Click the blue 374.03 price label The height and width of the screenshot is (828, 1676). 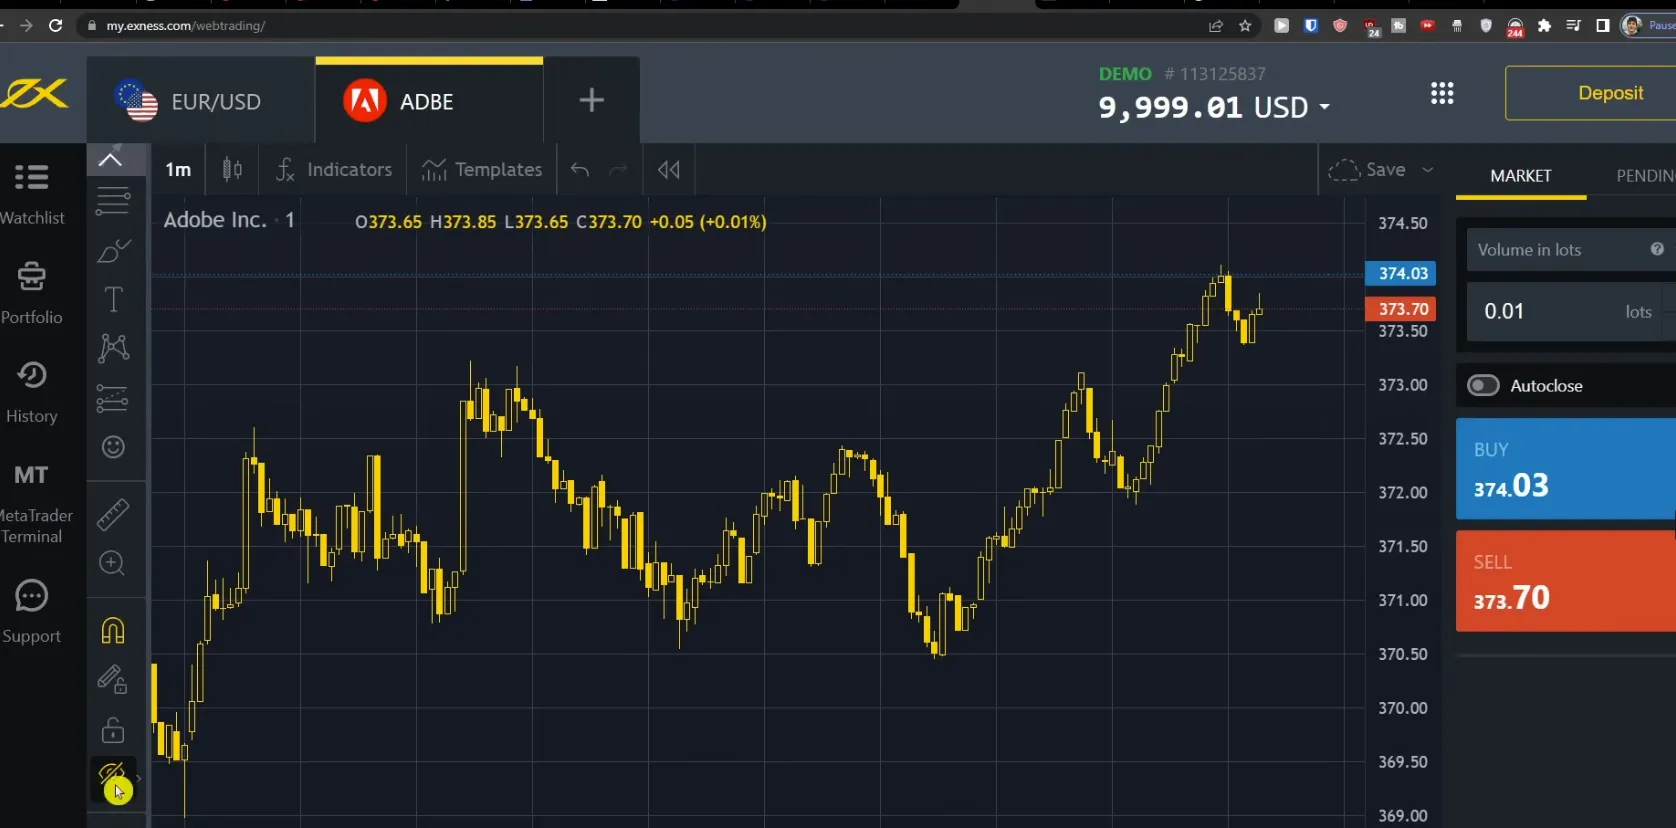(x=1401, y=273)
